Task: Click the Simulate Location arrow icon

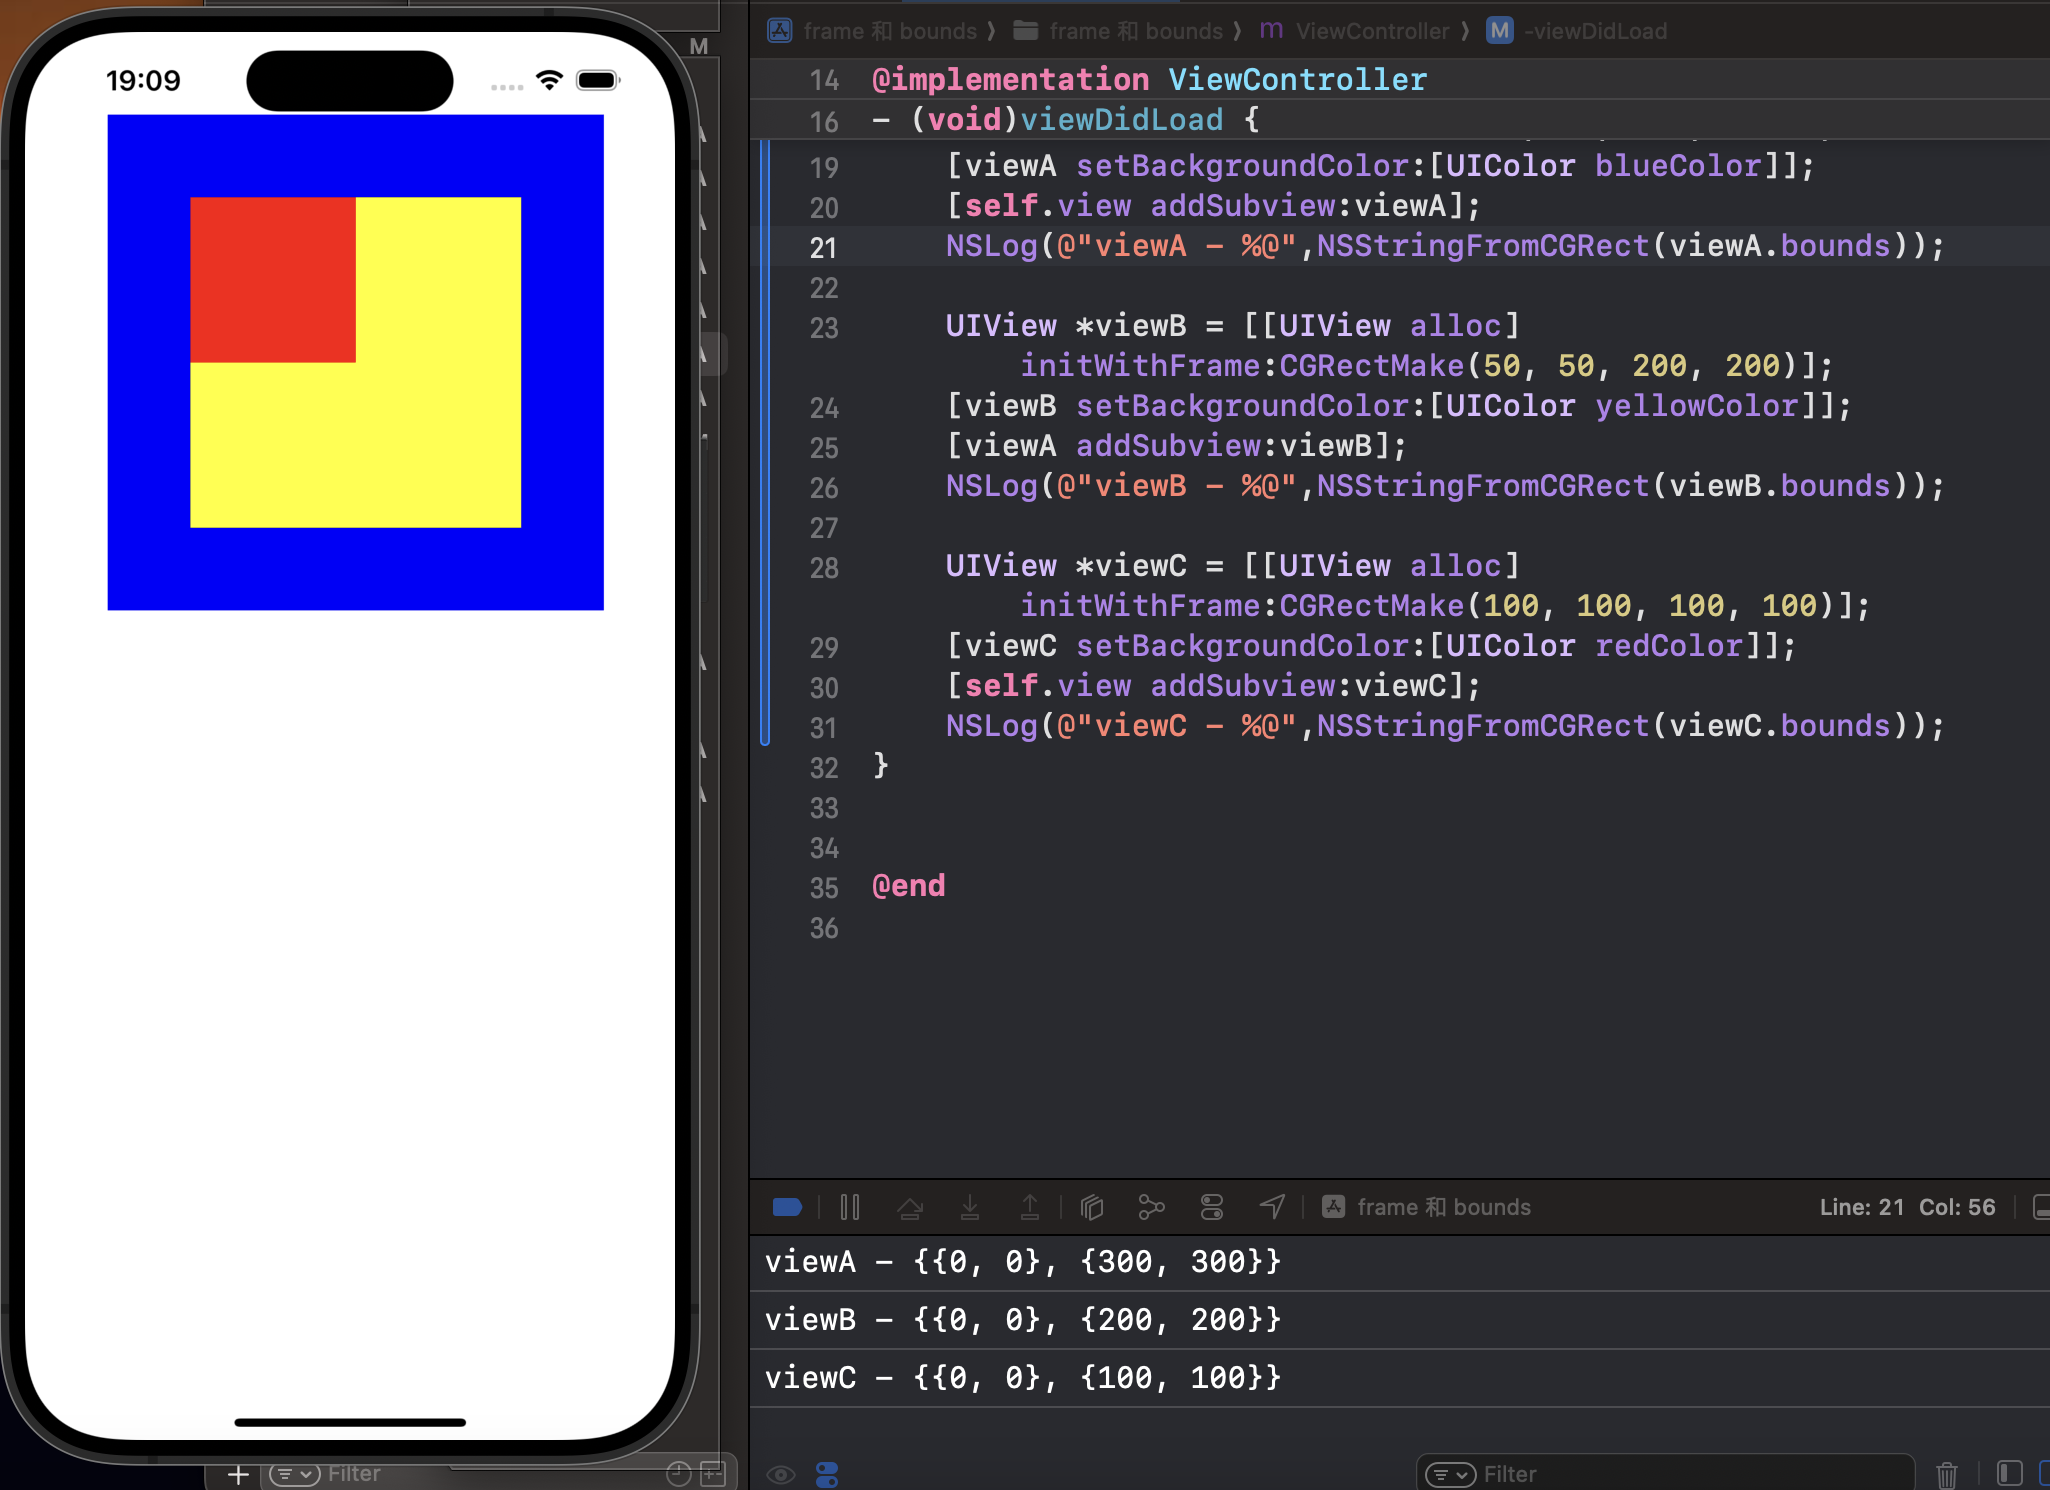Action: click(x=1272, y=1207)
